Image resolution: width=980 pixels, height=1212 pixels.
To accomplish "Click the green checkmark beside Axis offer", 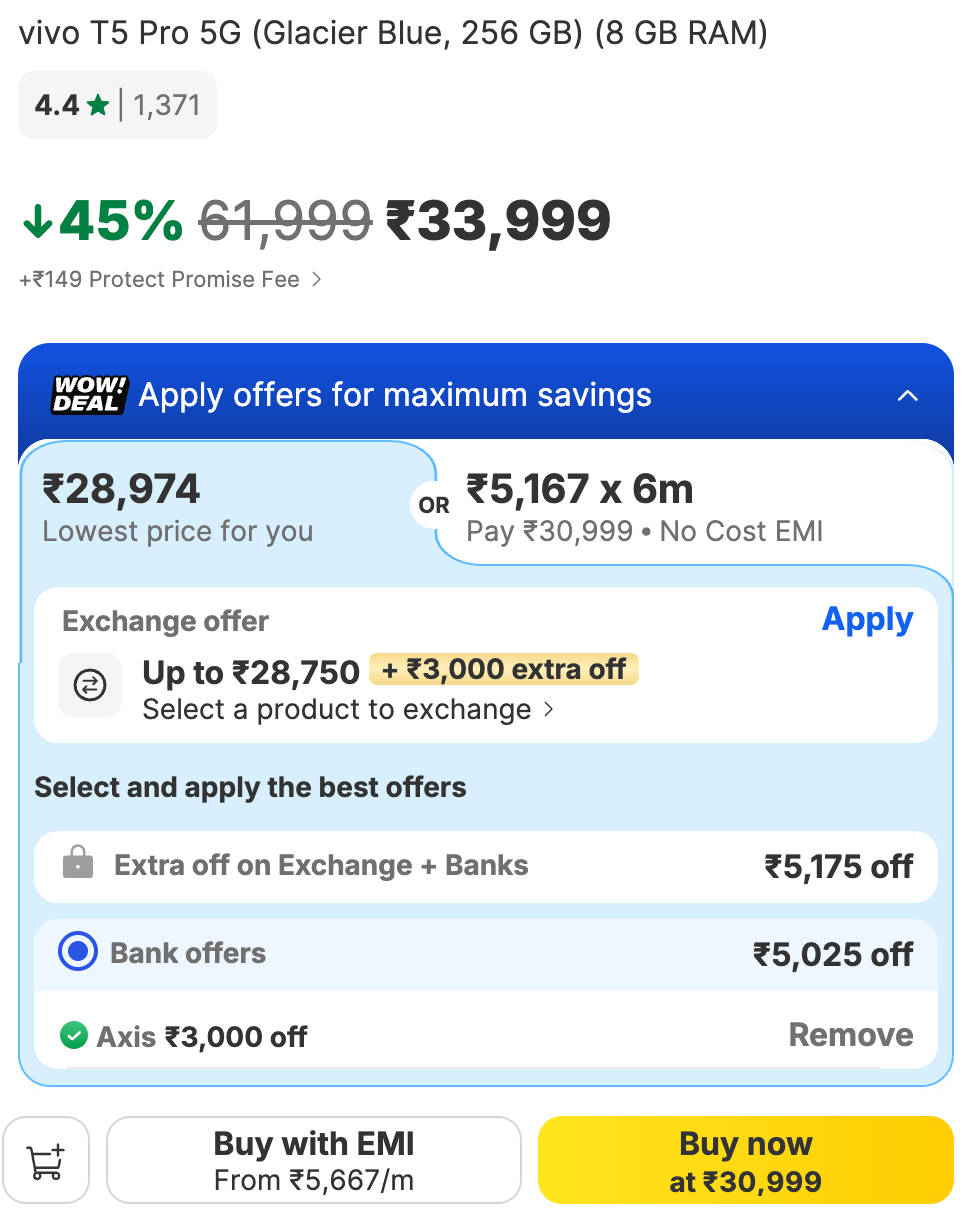I will coord(73,1035).
